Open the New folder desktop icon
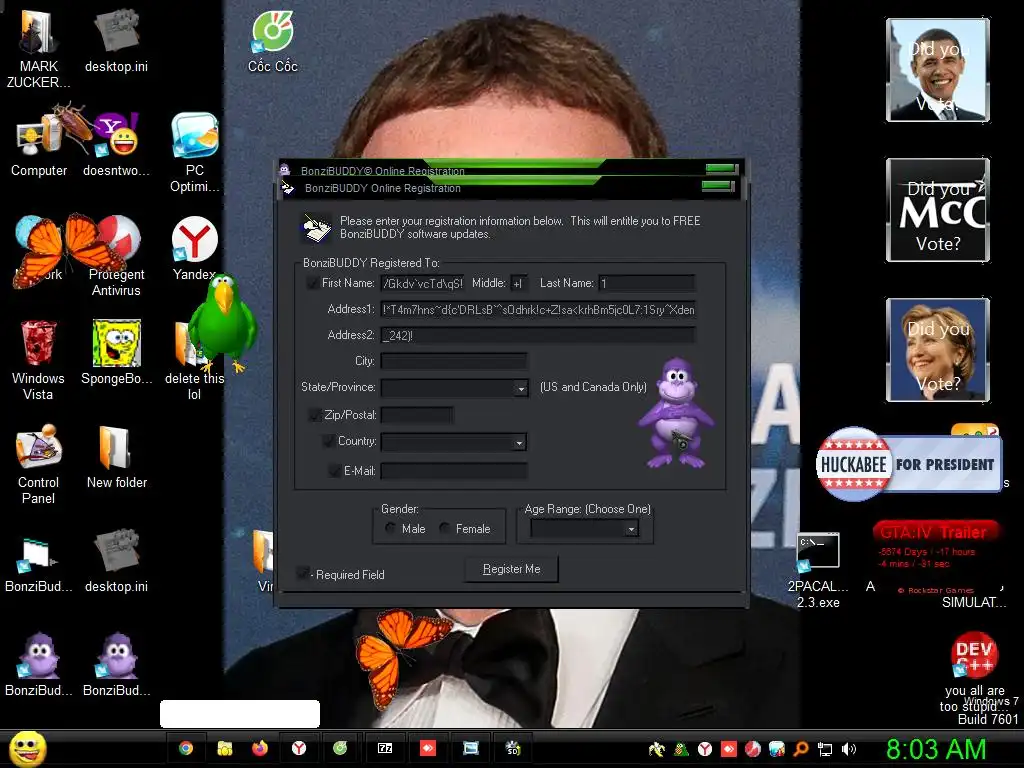 [116, 457]
